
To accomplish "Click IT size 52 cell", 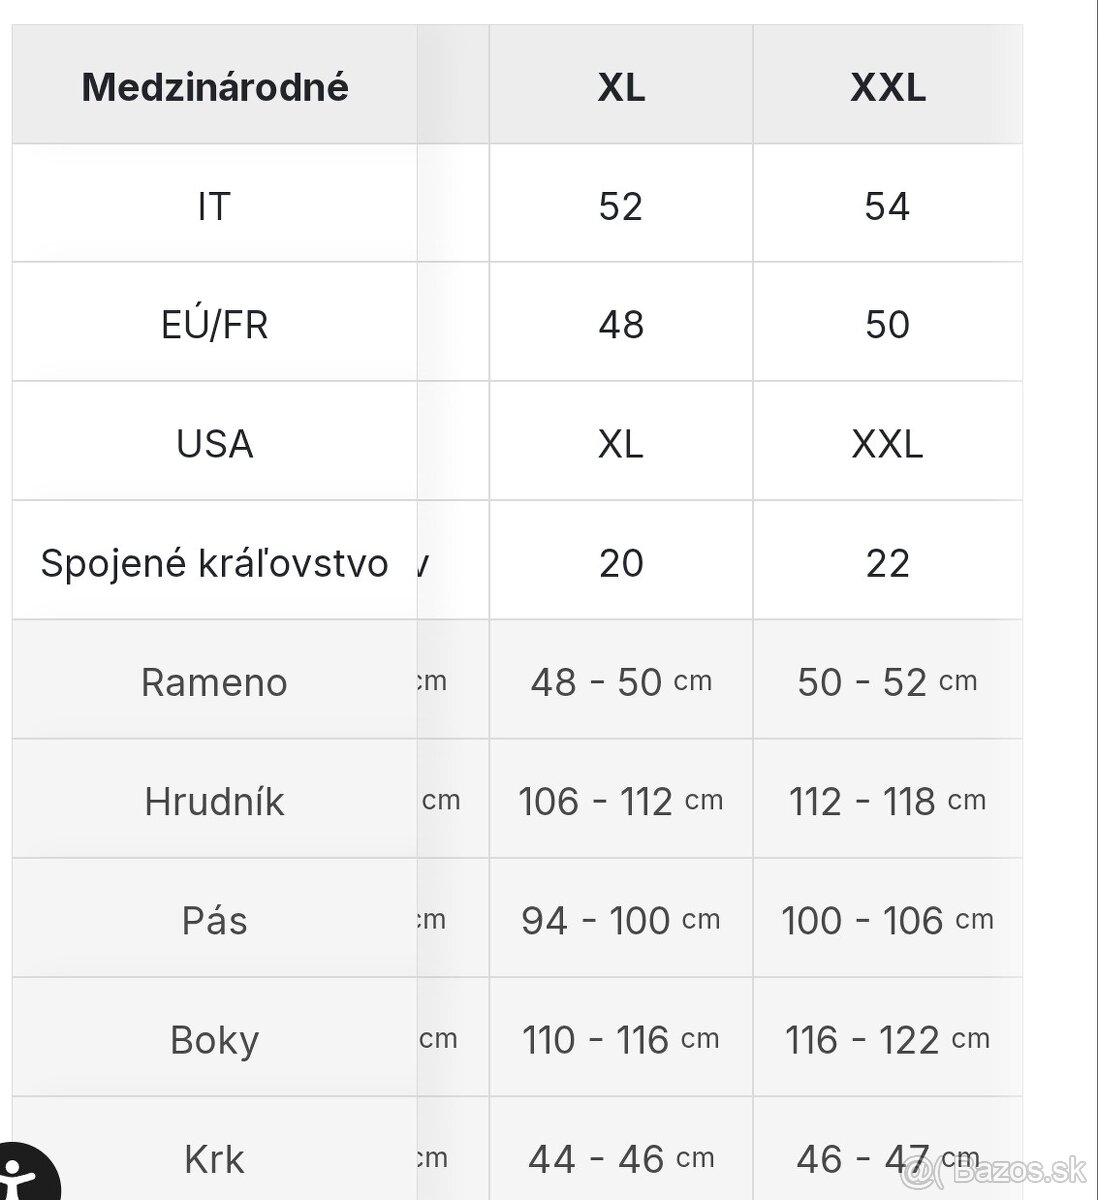I will coord(621,206).
